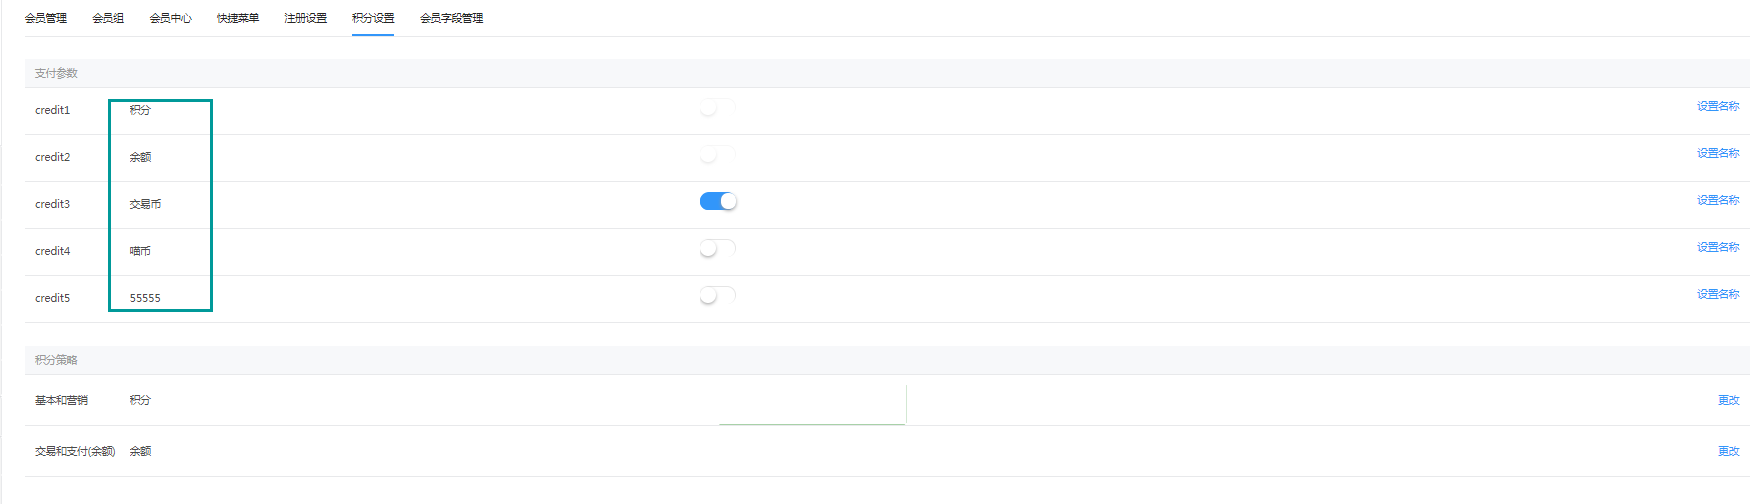Image resolution: width=1753 pixels, height=504 pixels.
Task: Turn on the credit2 余额 switch
Action: [x=718, y=154]
